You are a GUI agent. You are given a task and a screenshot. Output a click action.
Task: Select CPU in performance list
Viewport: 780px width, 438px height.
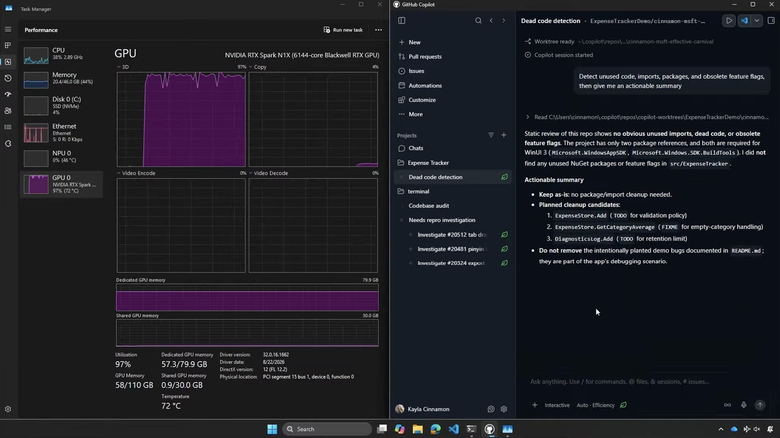pos(62,54)
